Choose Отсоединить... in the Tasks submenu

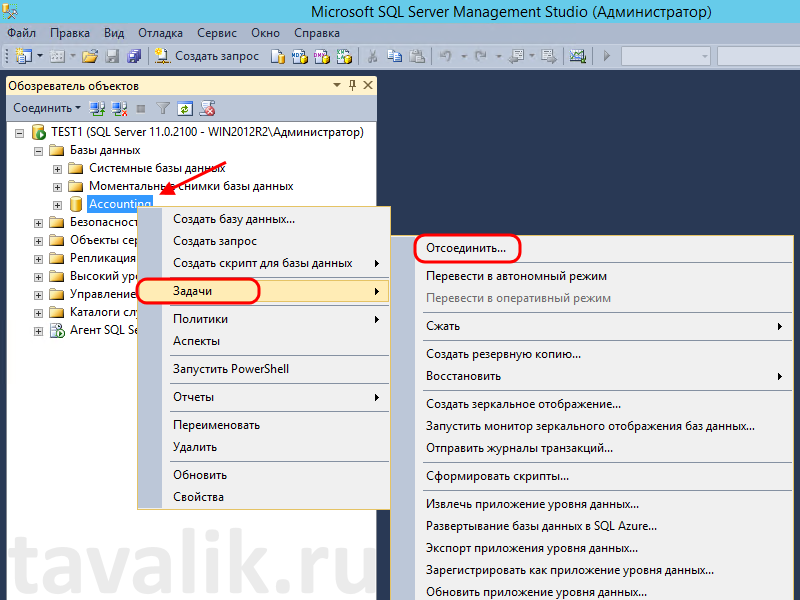[x=593, y=248]
